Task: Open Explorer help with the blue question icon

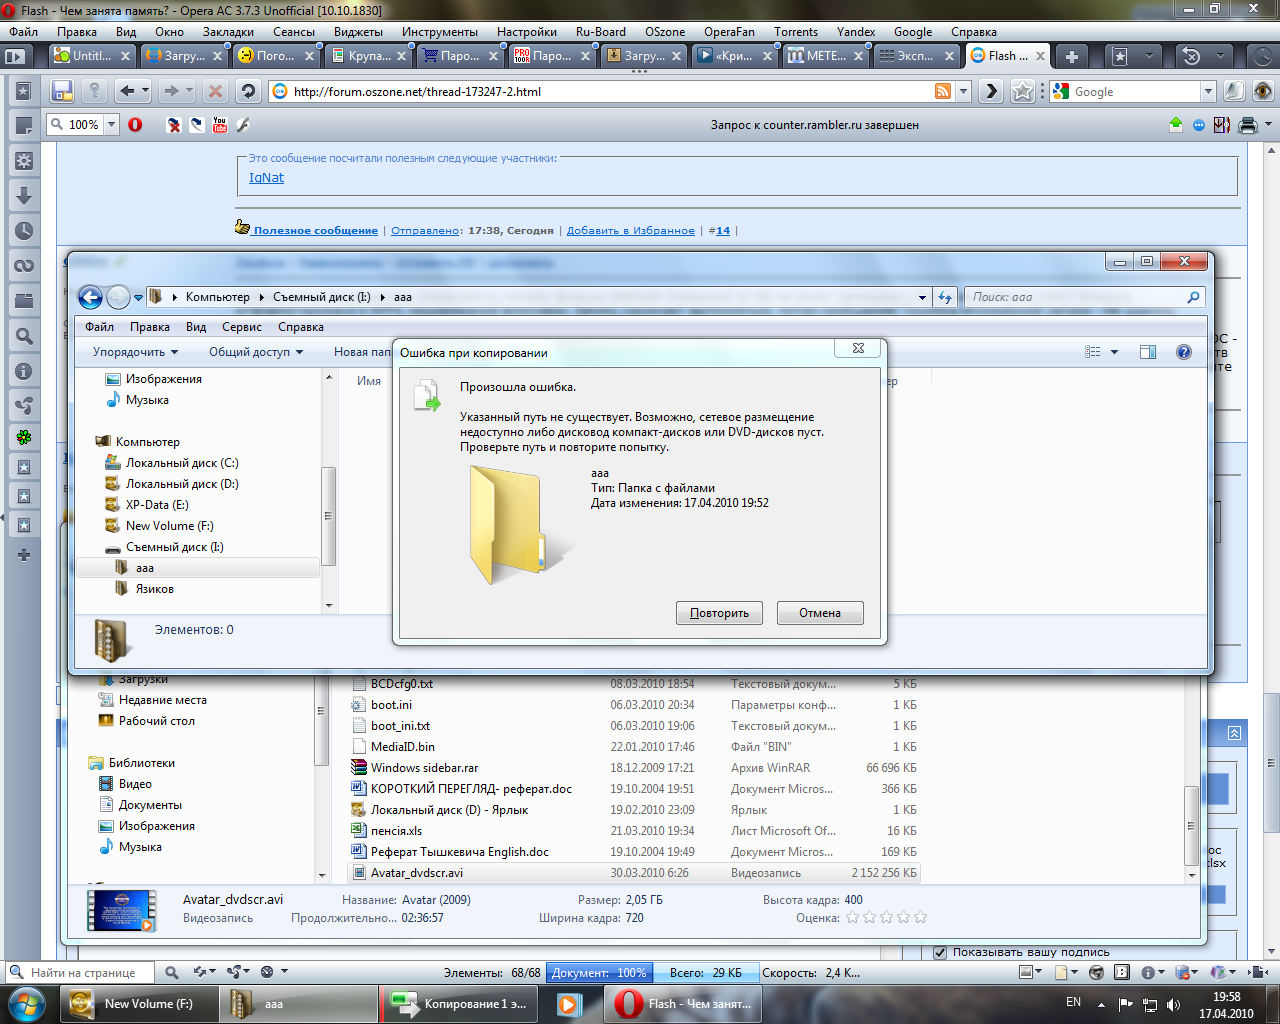Action: [x=1184, y=352]
